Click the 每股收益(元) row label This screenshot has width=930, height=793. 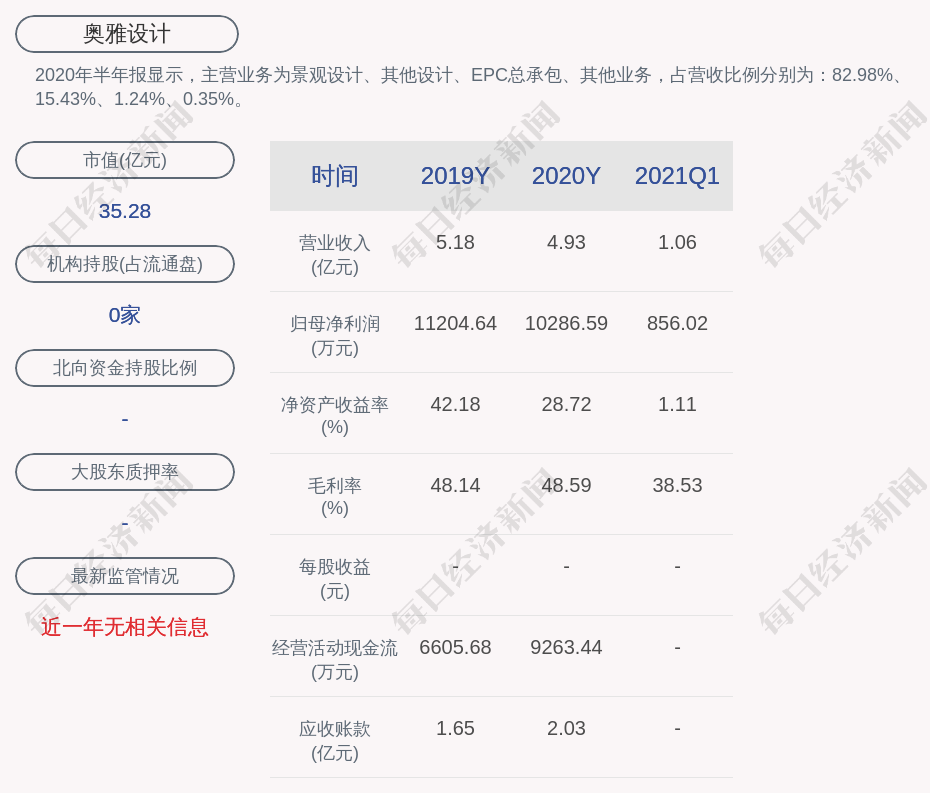click(335, 579)
